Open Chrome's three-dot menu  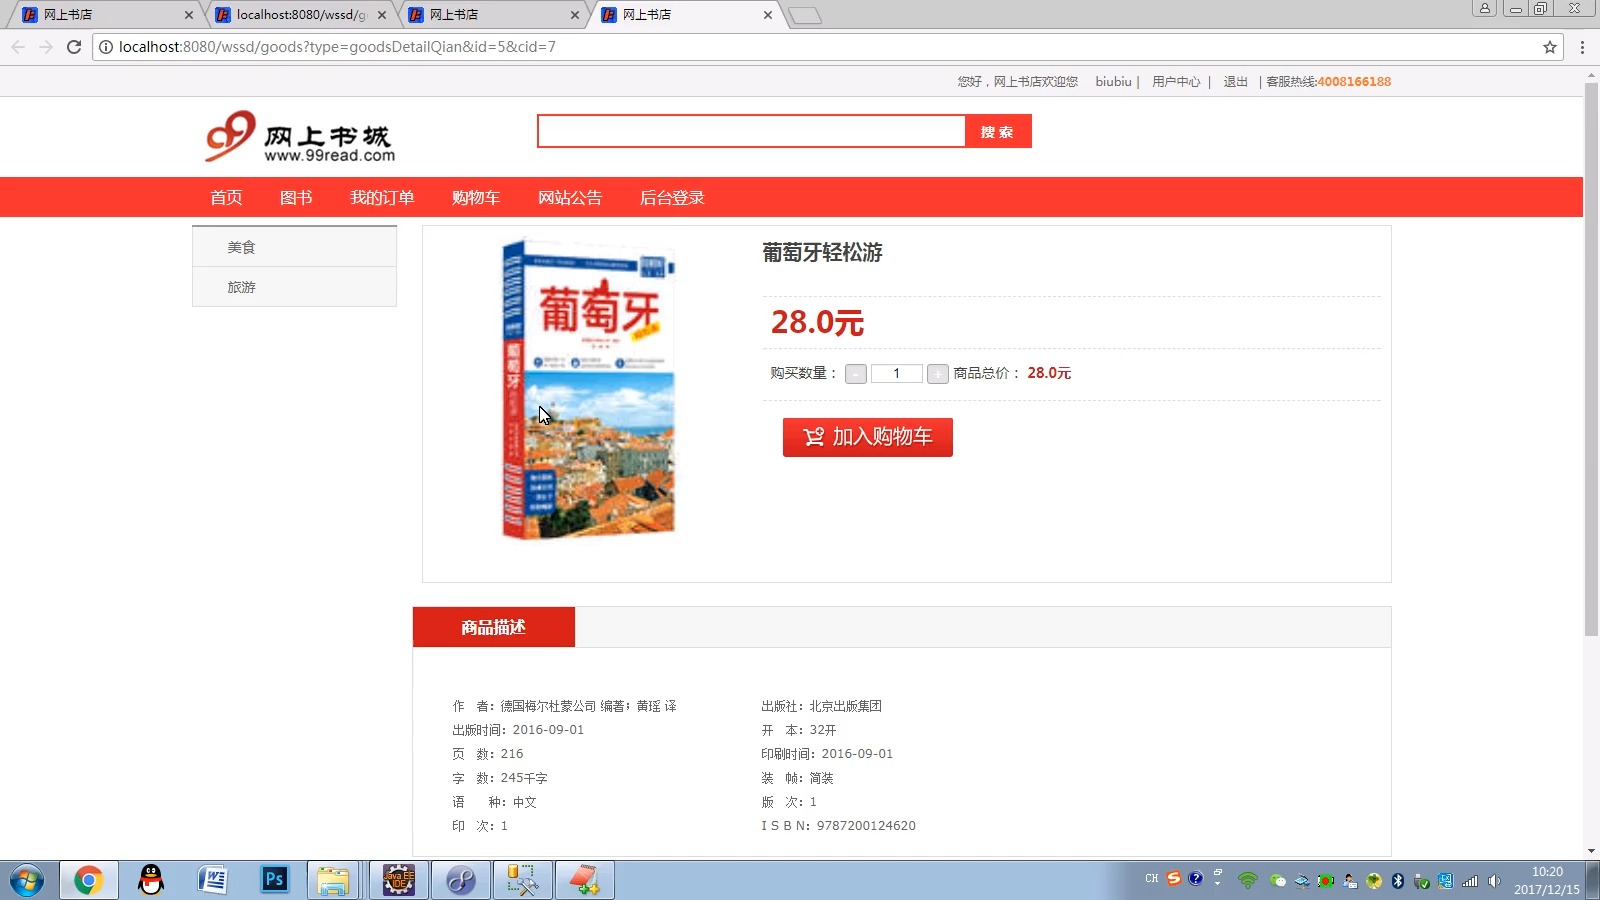coord(1582,46)
